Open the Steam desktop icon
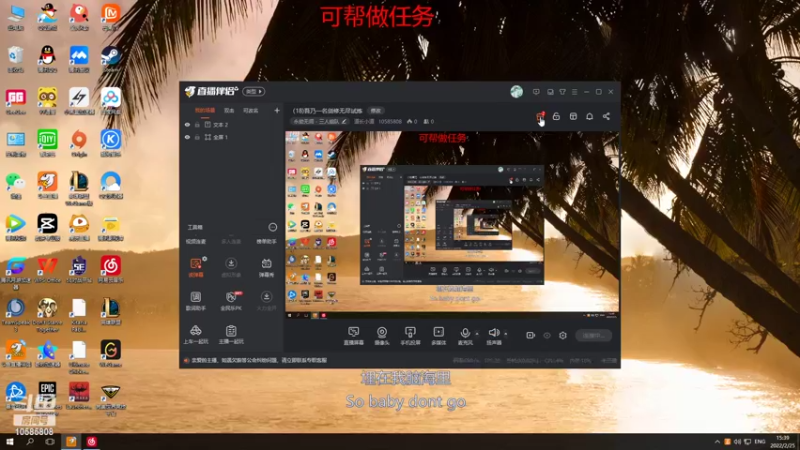Viewport: 800px width, 450px height. click(x=111, y=59)
